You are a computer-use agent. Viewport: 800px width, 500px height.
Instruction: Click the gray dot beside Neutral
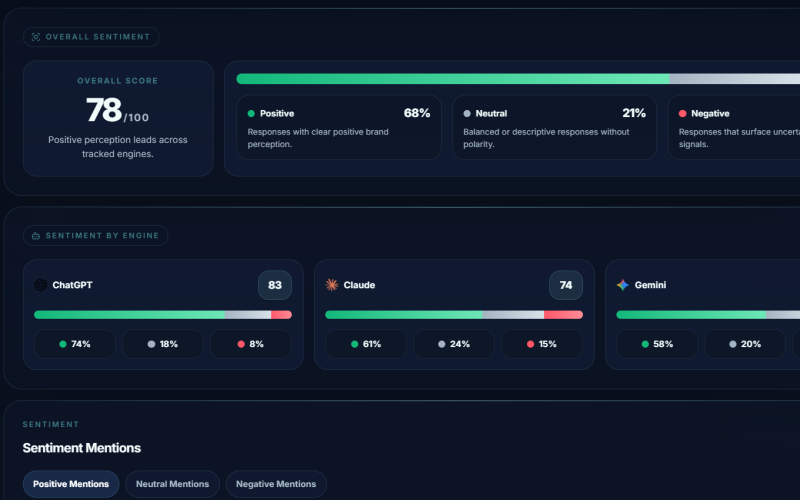[x=467, y=113]
